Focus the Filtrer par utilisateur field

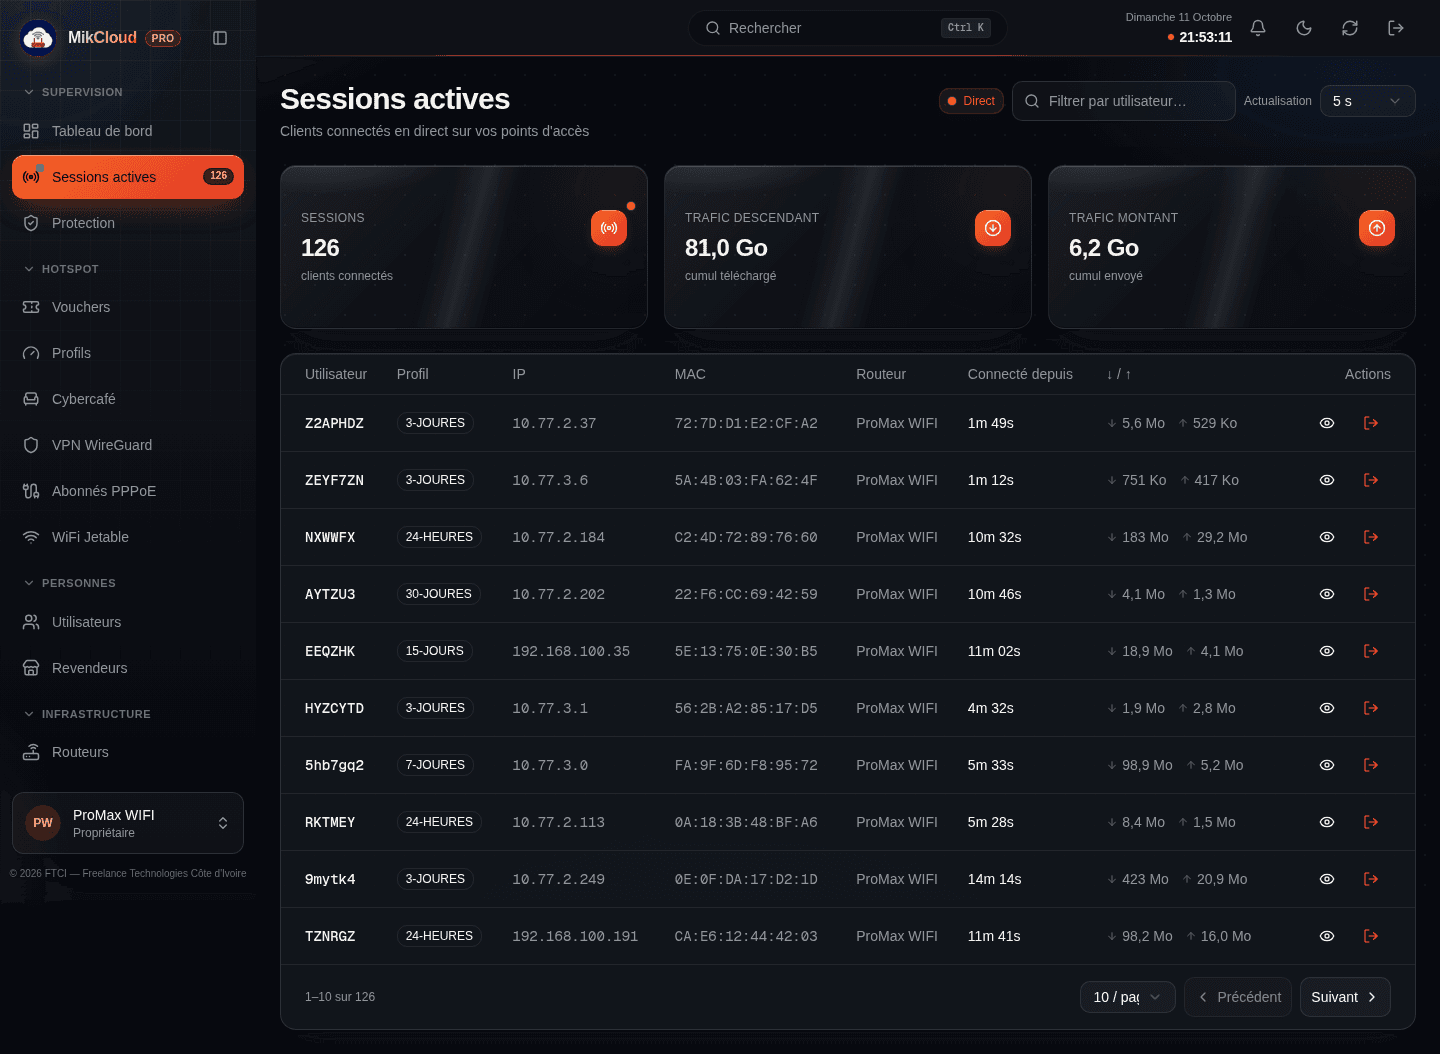coord(1124,101)
